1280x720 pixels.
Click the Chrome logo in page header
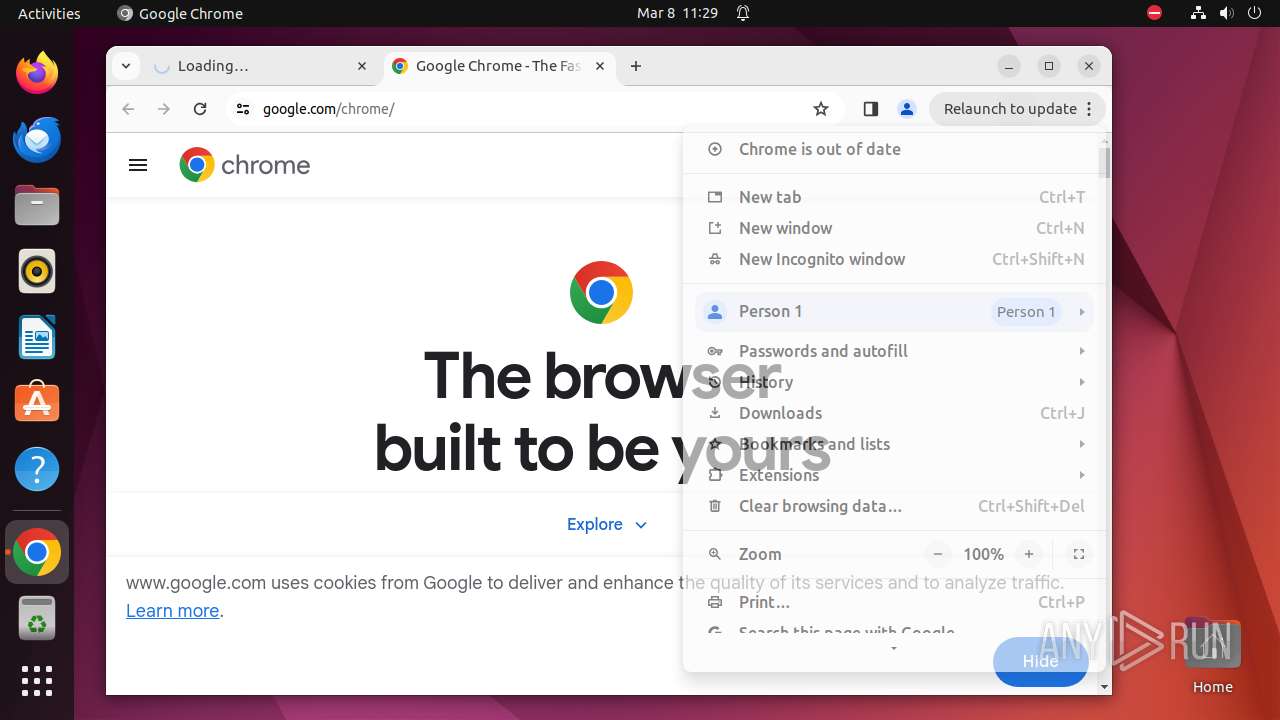click(245, 165)
